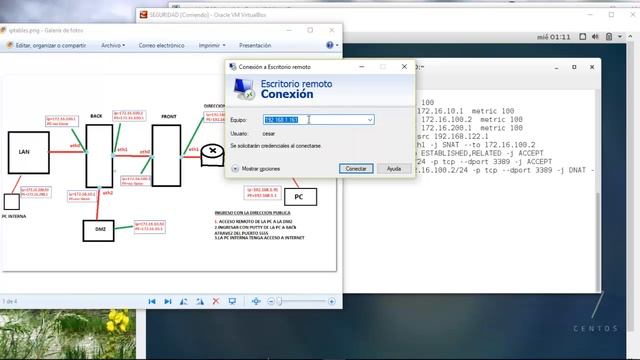Screen dimensions: 640x360
Task: Rotate photo clockwise in gallery
Action: (200, 301)
